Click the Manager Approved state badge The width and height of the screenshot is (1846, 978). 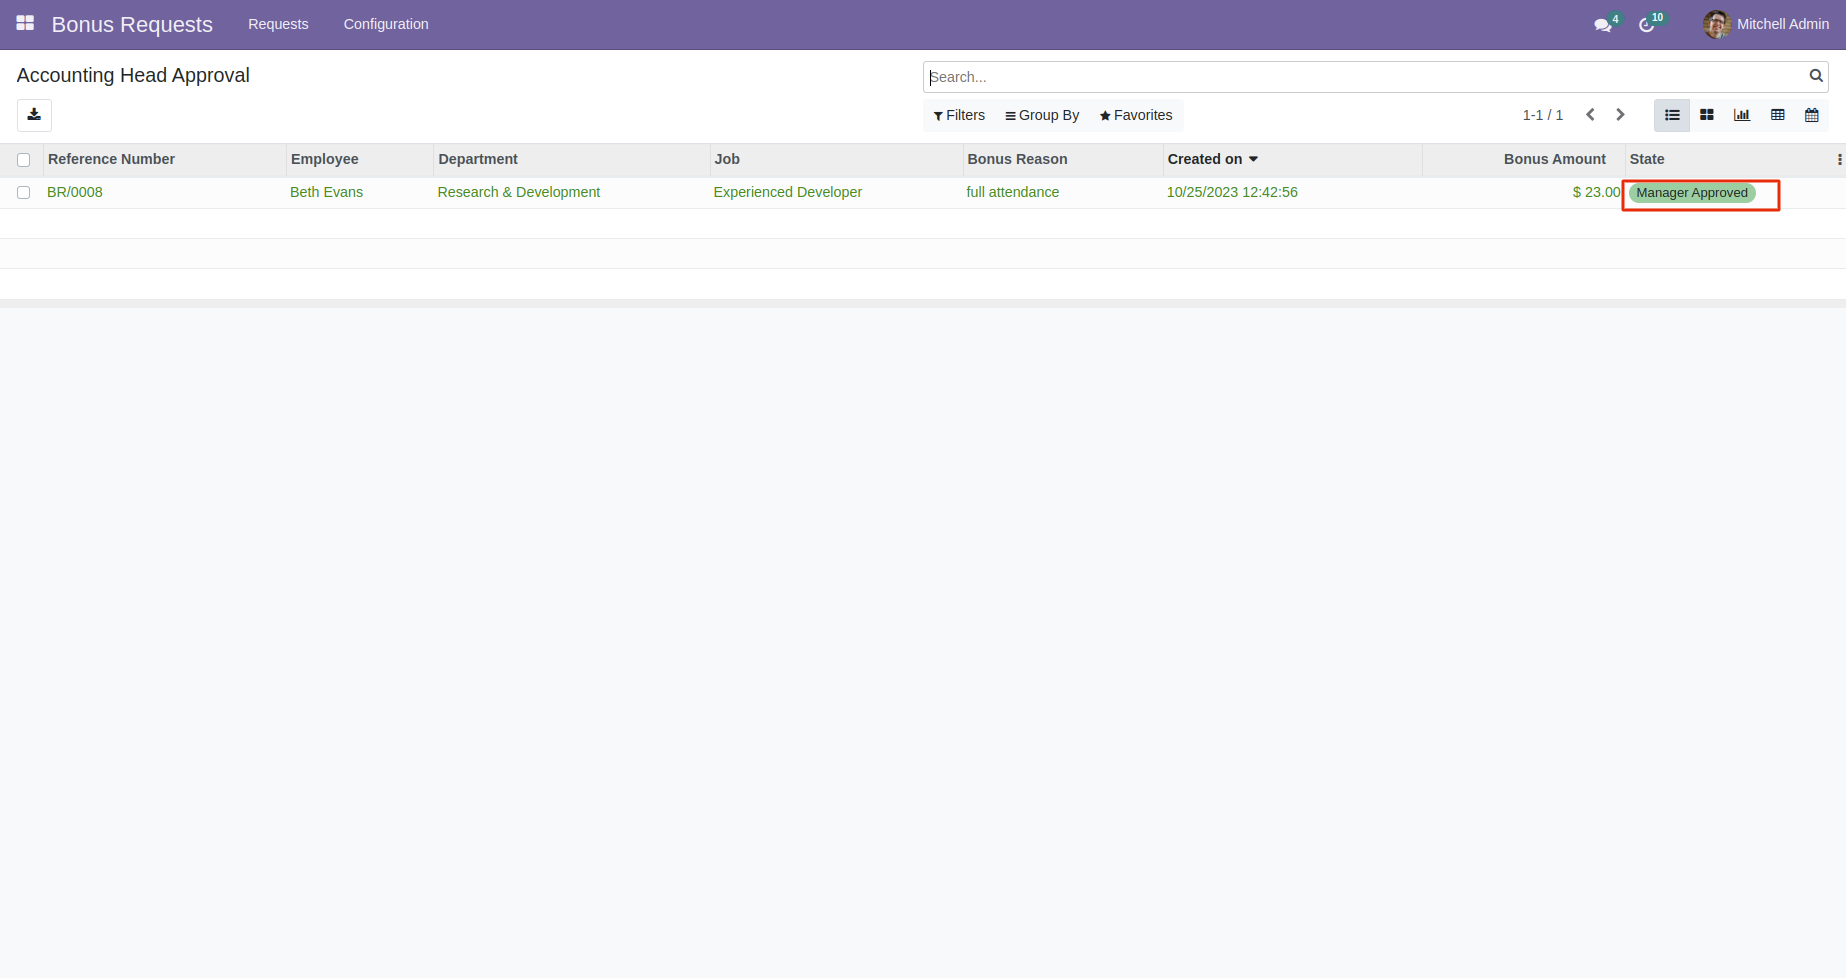click(1692, 193)
